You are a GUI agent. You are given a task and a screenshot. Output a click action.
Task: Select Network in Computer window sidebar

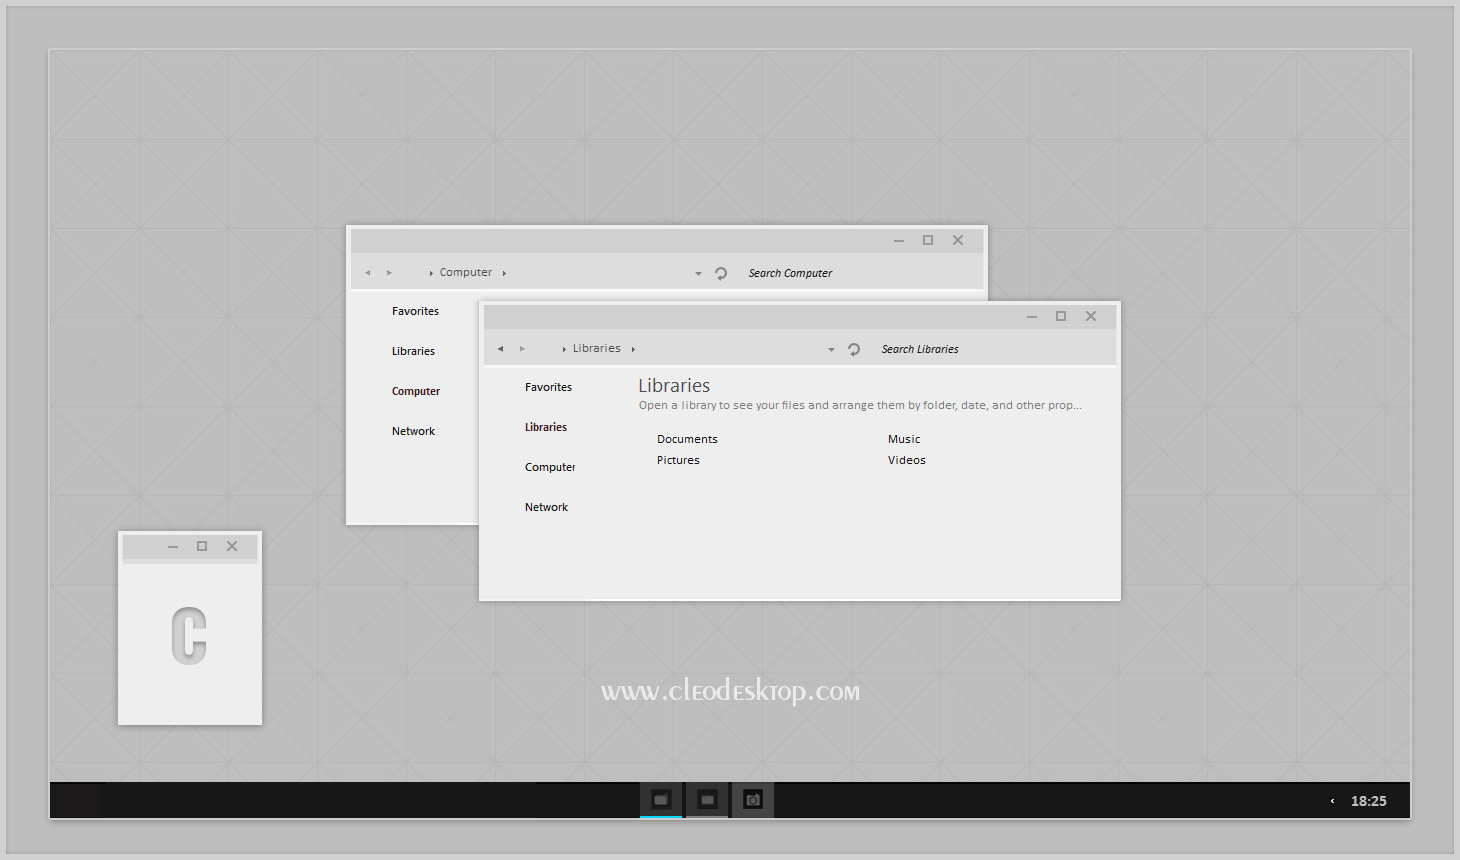(x=413, y=431)
